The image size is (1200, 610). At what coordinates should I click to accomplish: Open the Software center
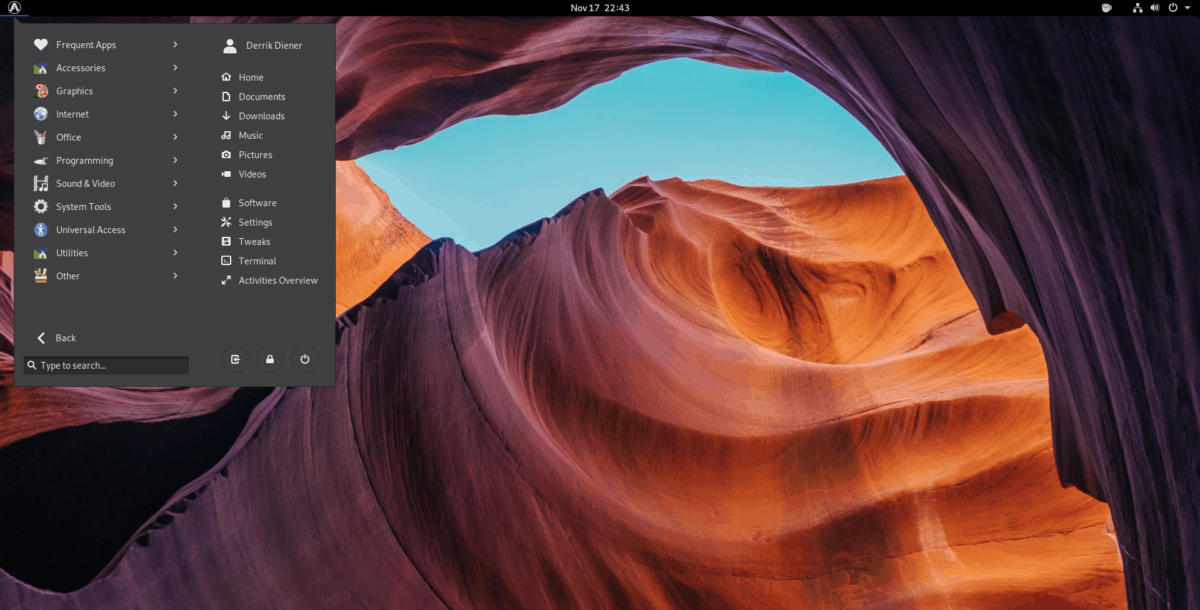pyautogui.click(x=258, y=202)
